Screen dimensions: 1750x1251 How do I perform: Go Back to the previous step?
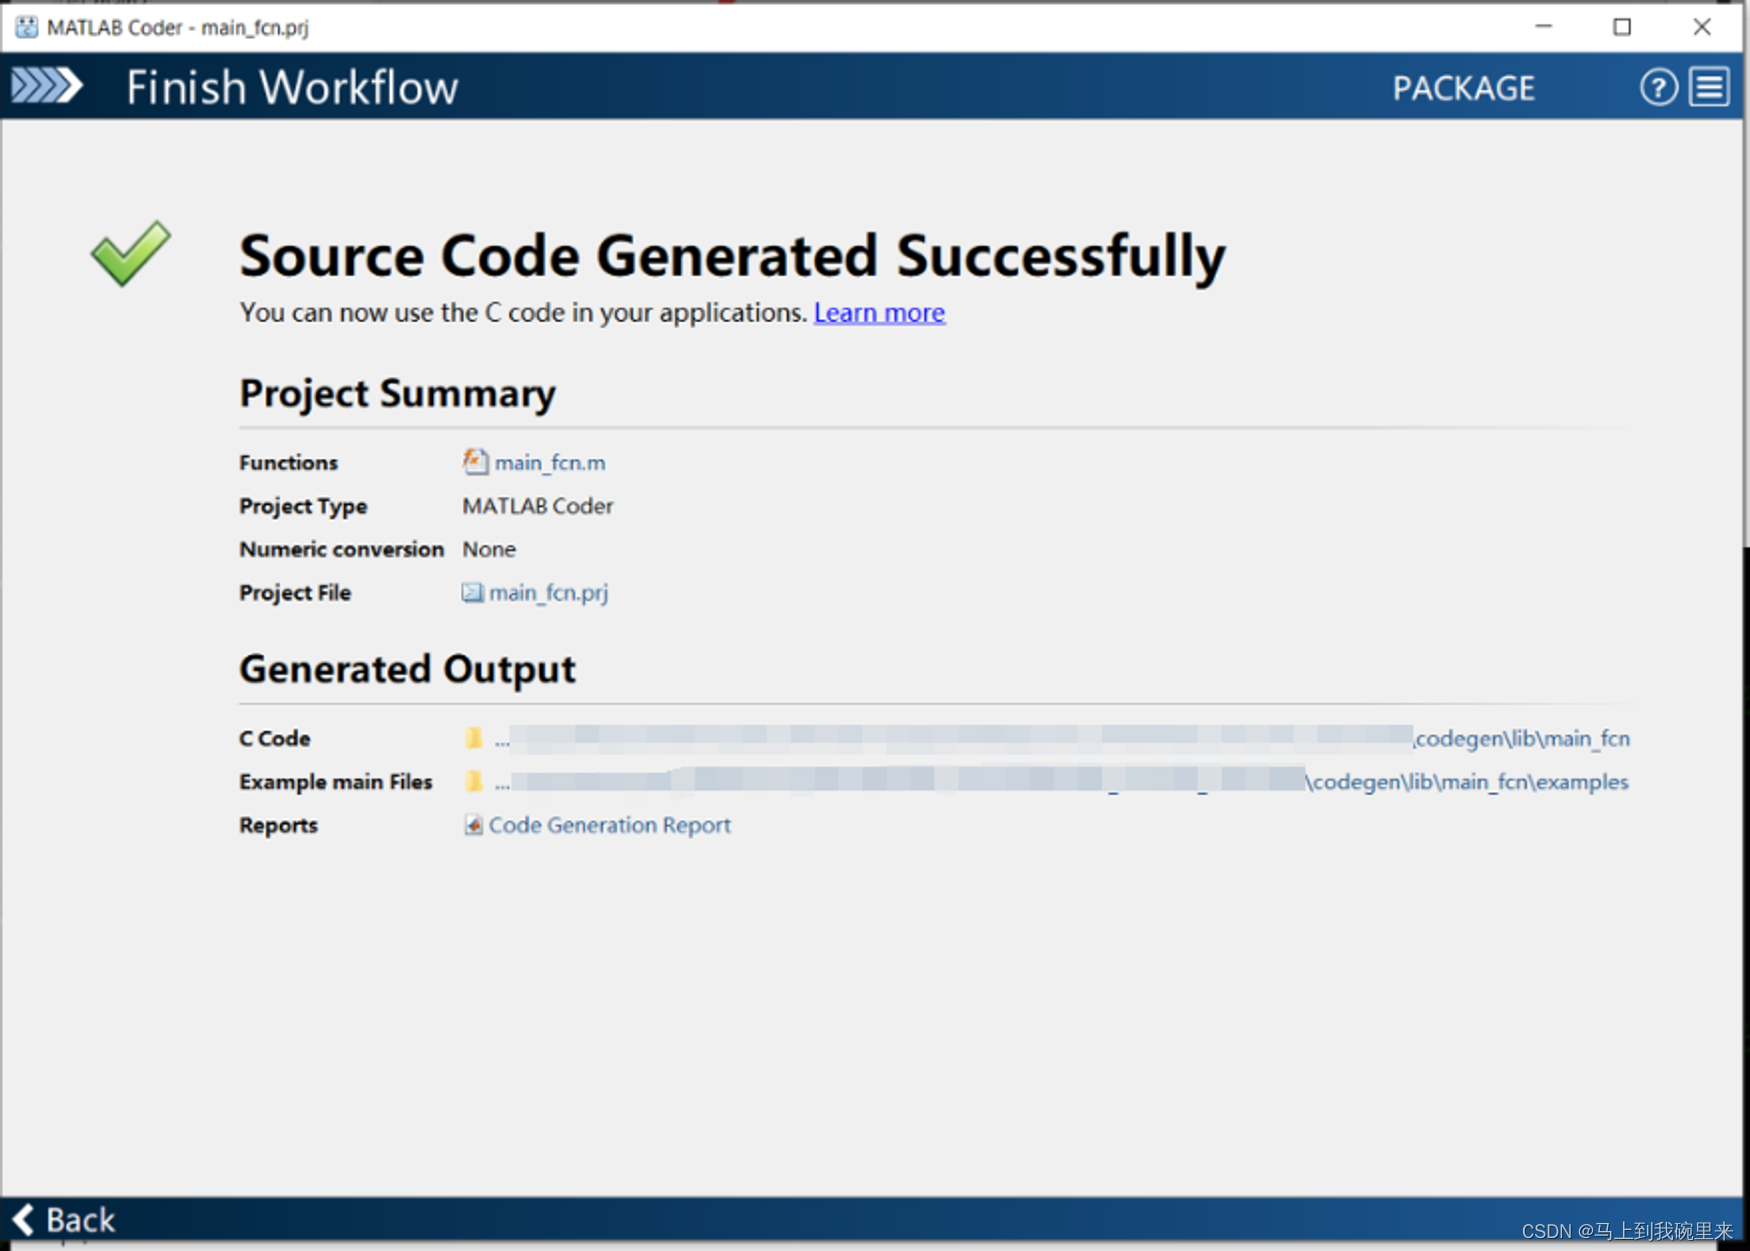point(64,1220)
